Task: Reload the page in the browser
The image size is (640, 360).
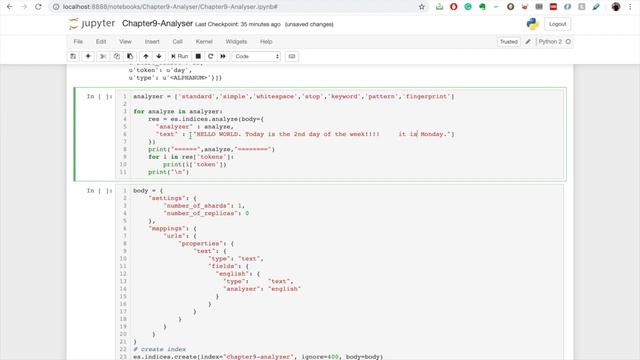Action: point(38,7)
